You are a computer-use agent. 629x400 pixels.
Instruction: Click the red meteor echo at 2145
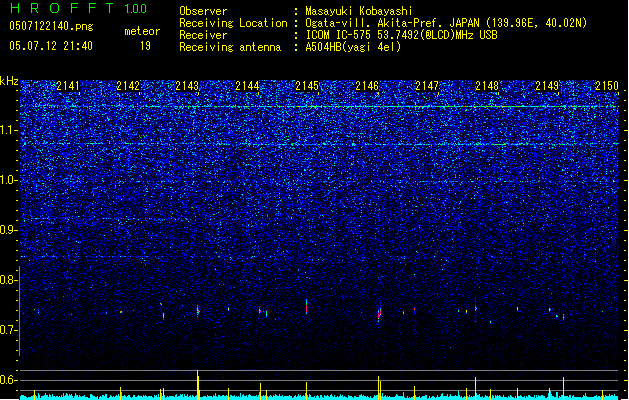(306, 307)
